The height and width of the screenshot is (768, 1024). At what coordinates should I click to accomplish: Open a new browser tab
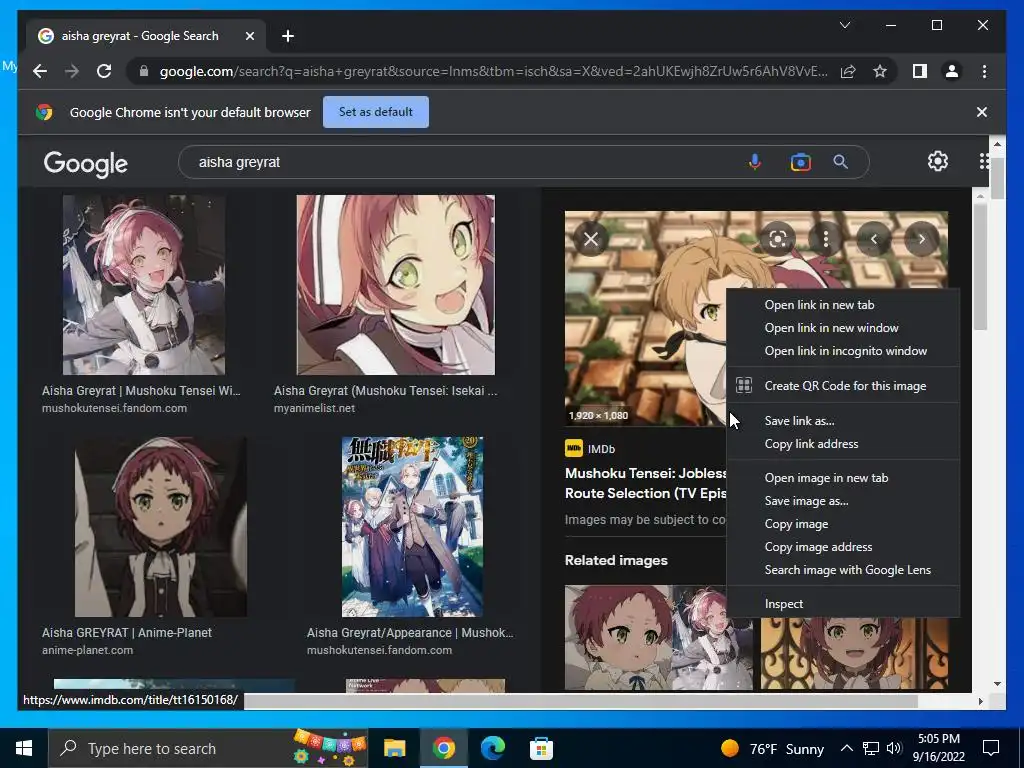(x=287, y=36)
